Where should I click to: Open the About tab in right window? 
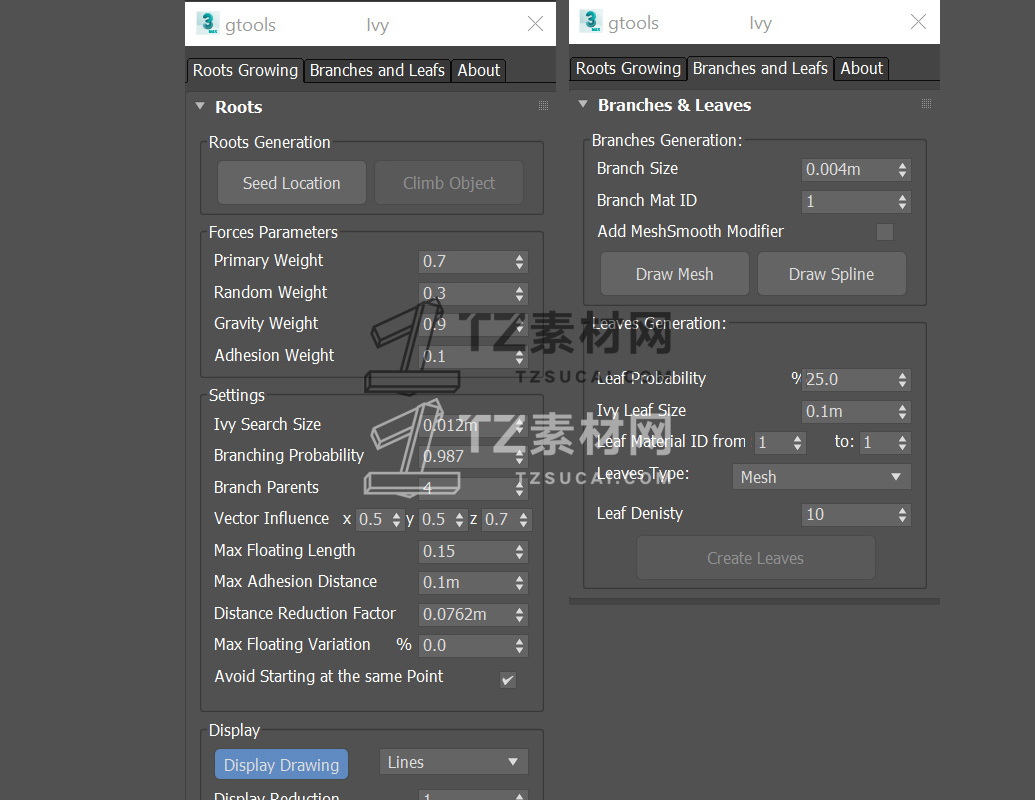[x=861, y=68]
